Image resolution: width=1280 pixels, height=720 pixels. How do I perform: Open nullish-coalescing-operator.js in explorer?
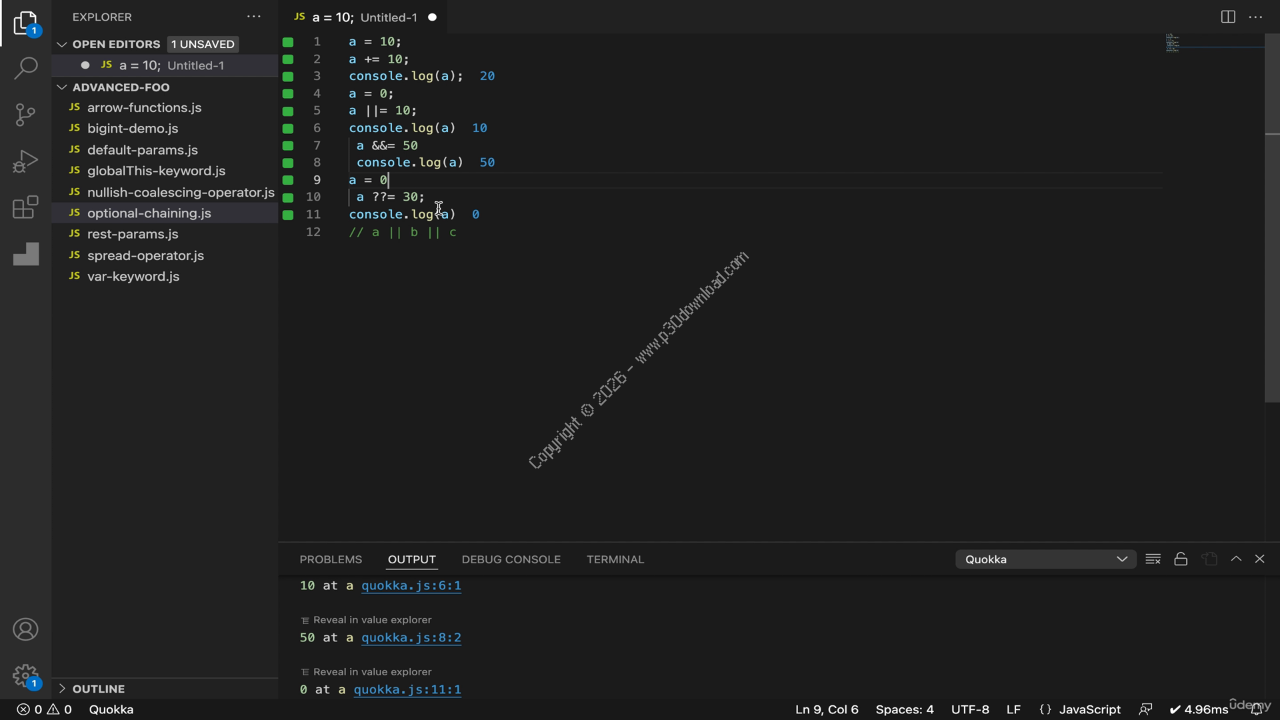click(180, 192)
